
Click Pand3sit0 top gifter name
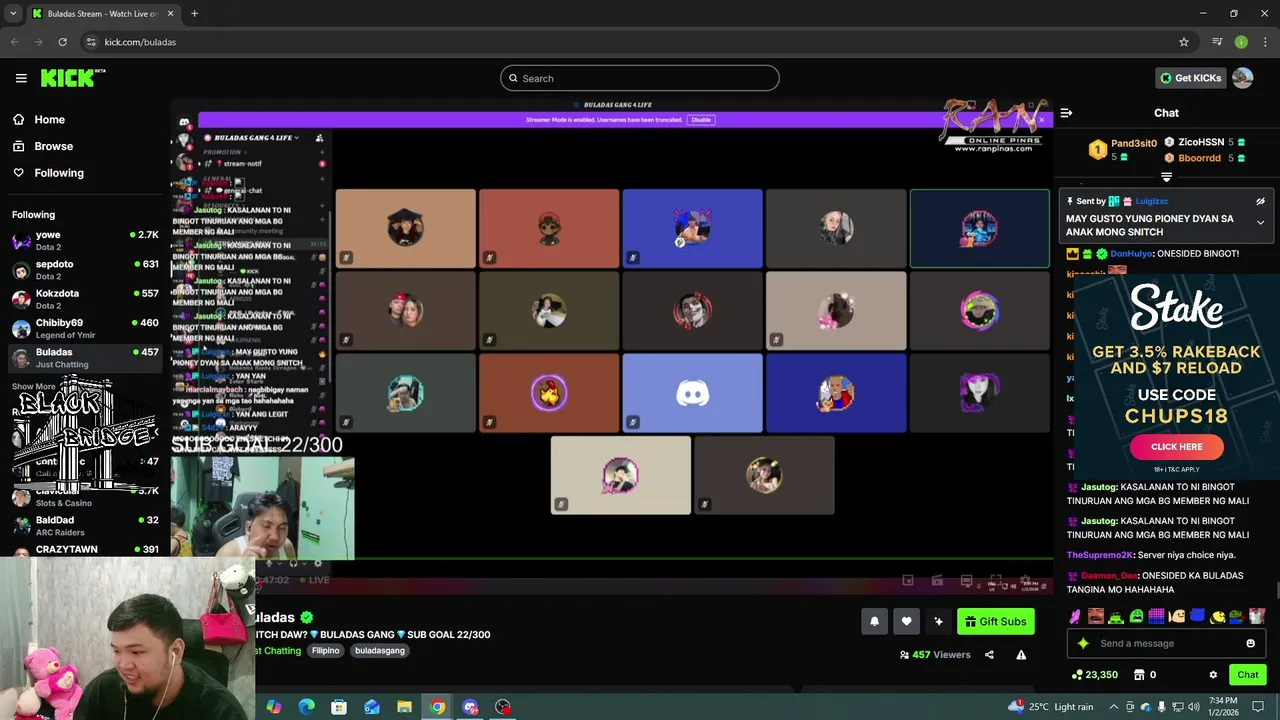tap(1134, 143)
